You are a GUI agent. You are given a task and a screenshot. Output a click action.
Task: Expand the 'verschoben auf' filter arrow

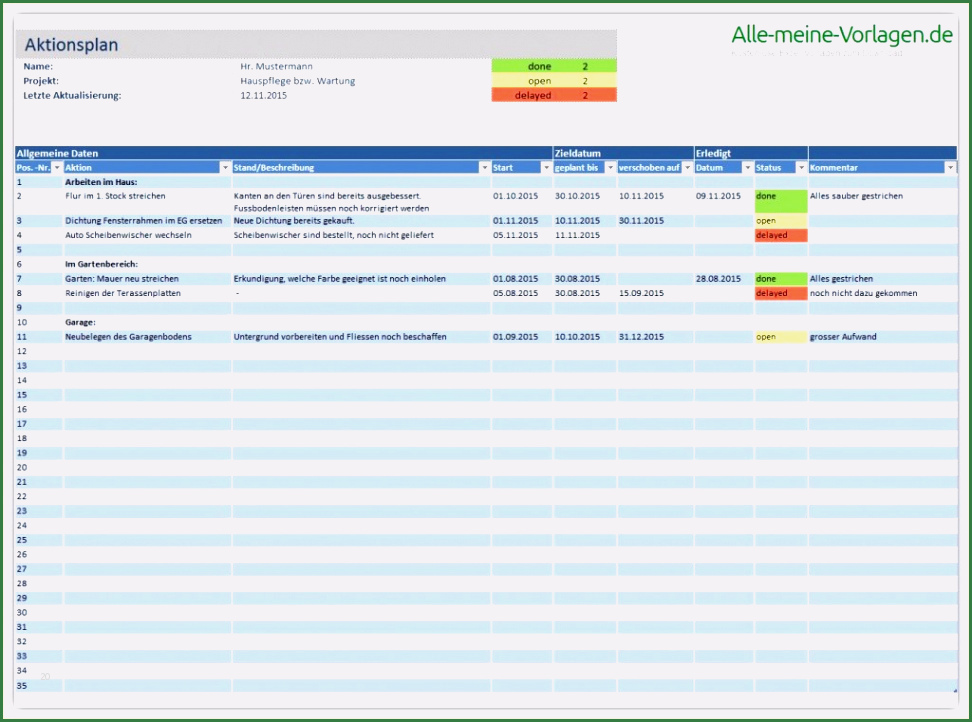coord(687,168)
